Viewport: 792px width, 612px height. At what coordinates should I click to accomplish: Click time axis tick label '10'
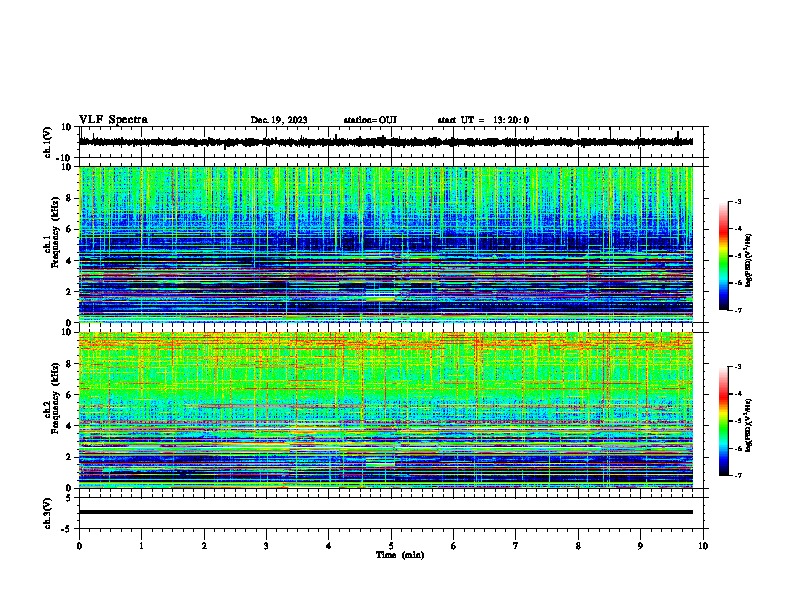pyautogui.click(x=703, y=546)
